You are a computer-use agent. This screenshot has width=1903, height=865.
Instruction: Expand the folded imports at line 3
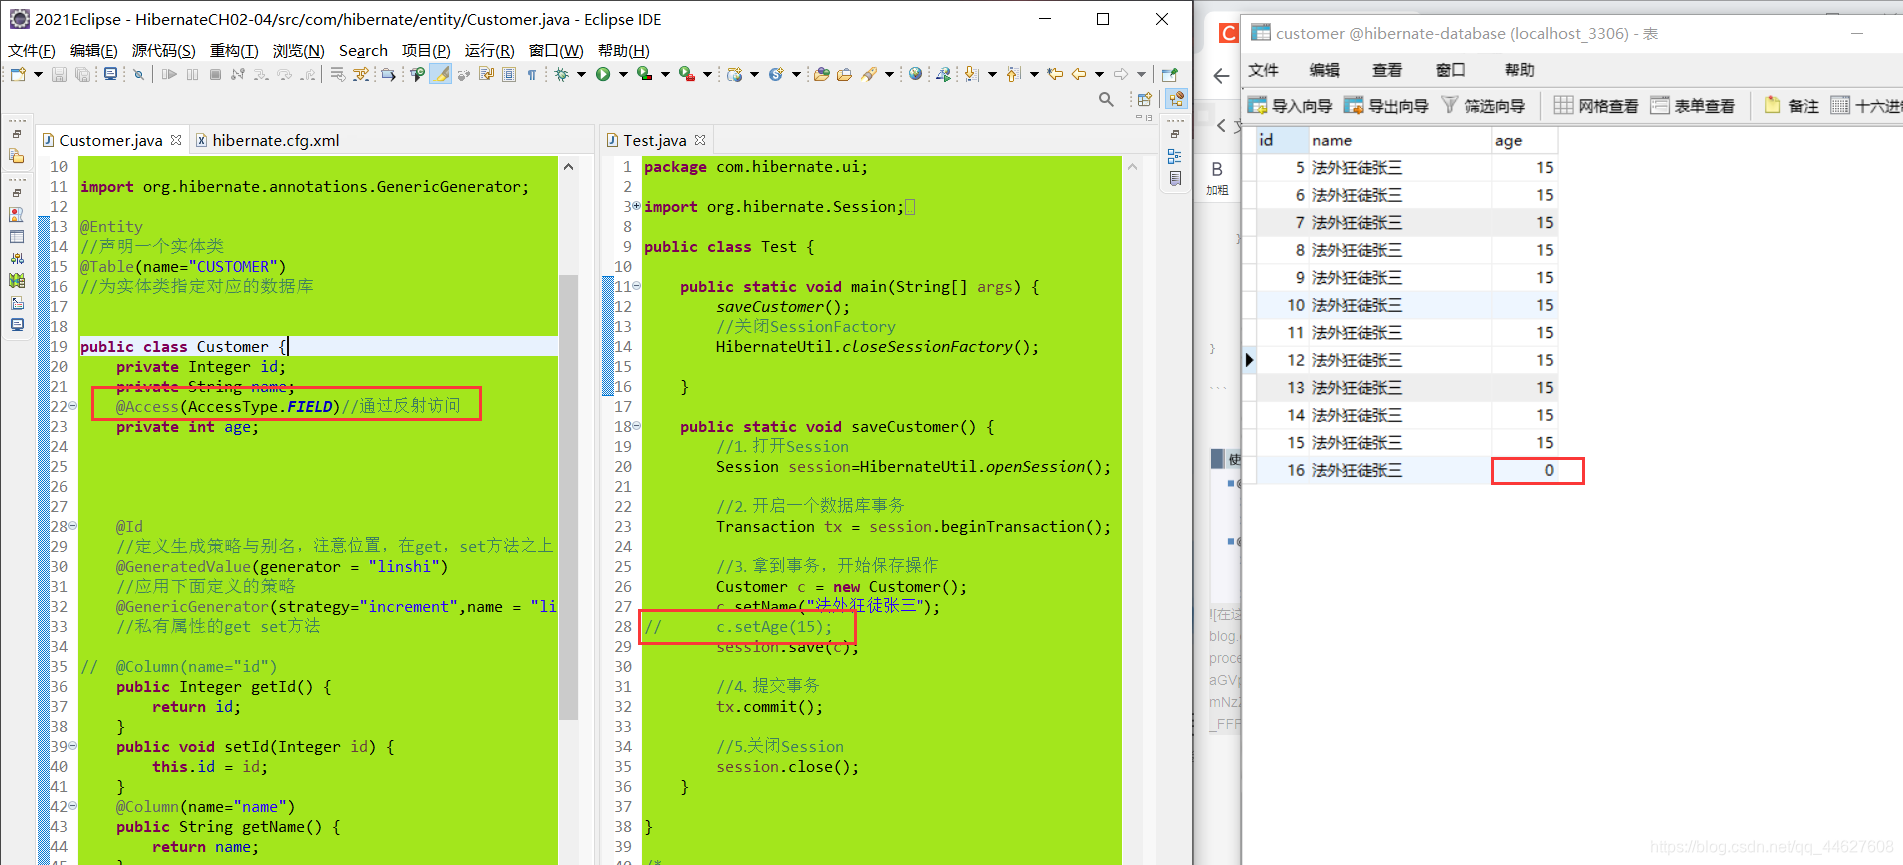(x=636, y=206)
